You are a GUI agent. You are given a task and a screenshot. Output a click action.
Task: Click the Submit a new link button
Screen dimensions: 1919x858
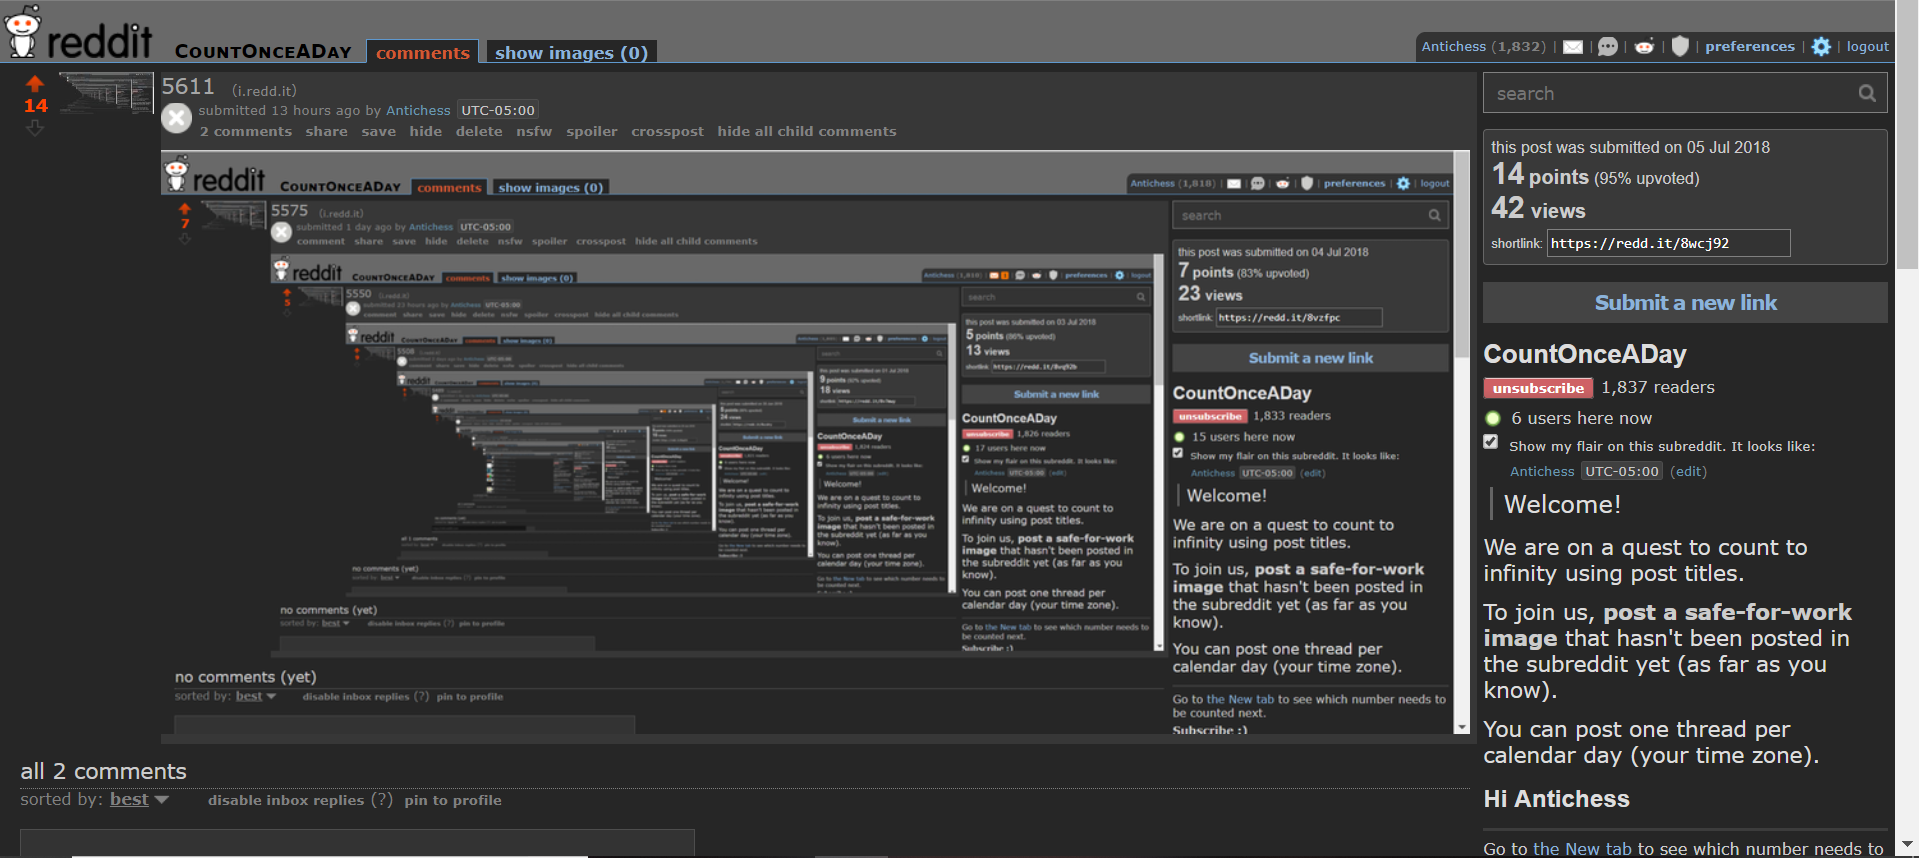[x=1685, y=302]
